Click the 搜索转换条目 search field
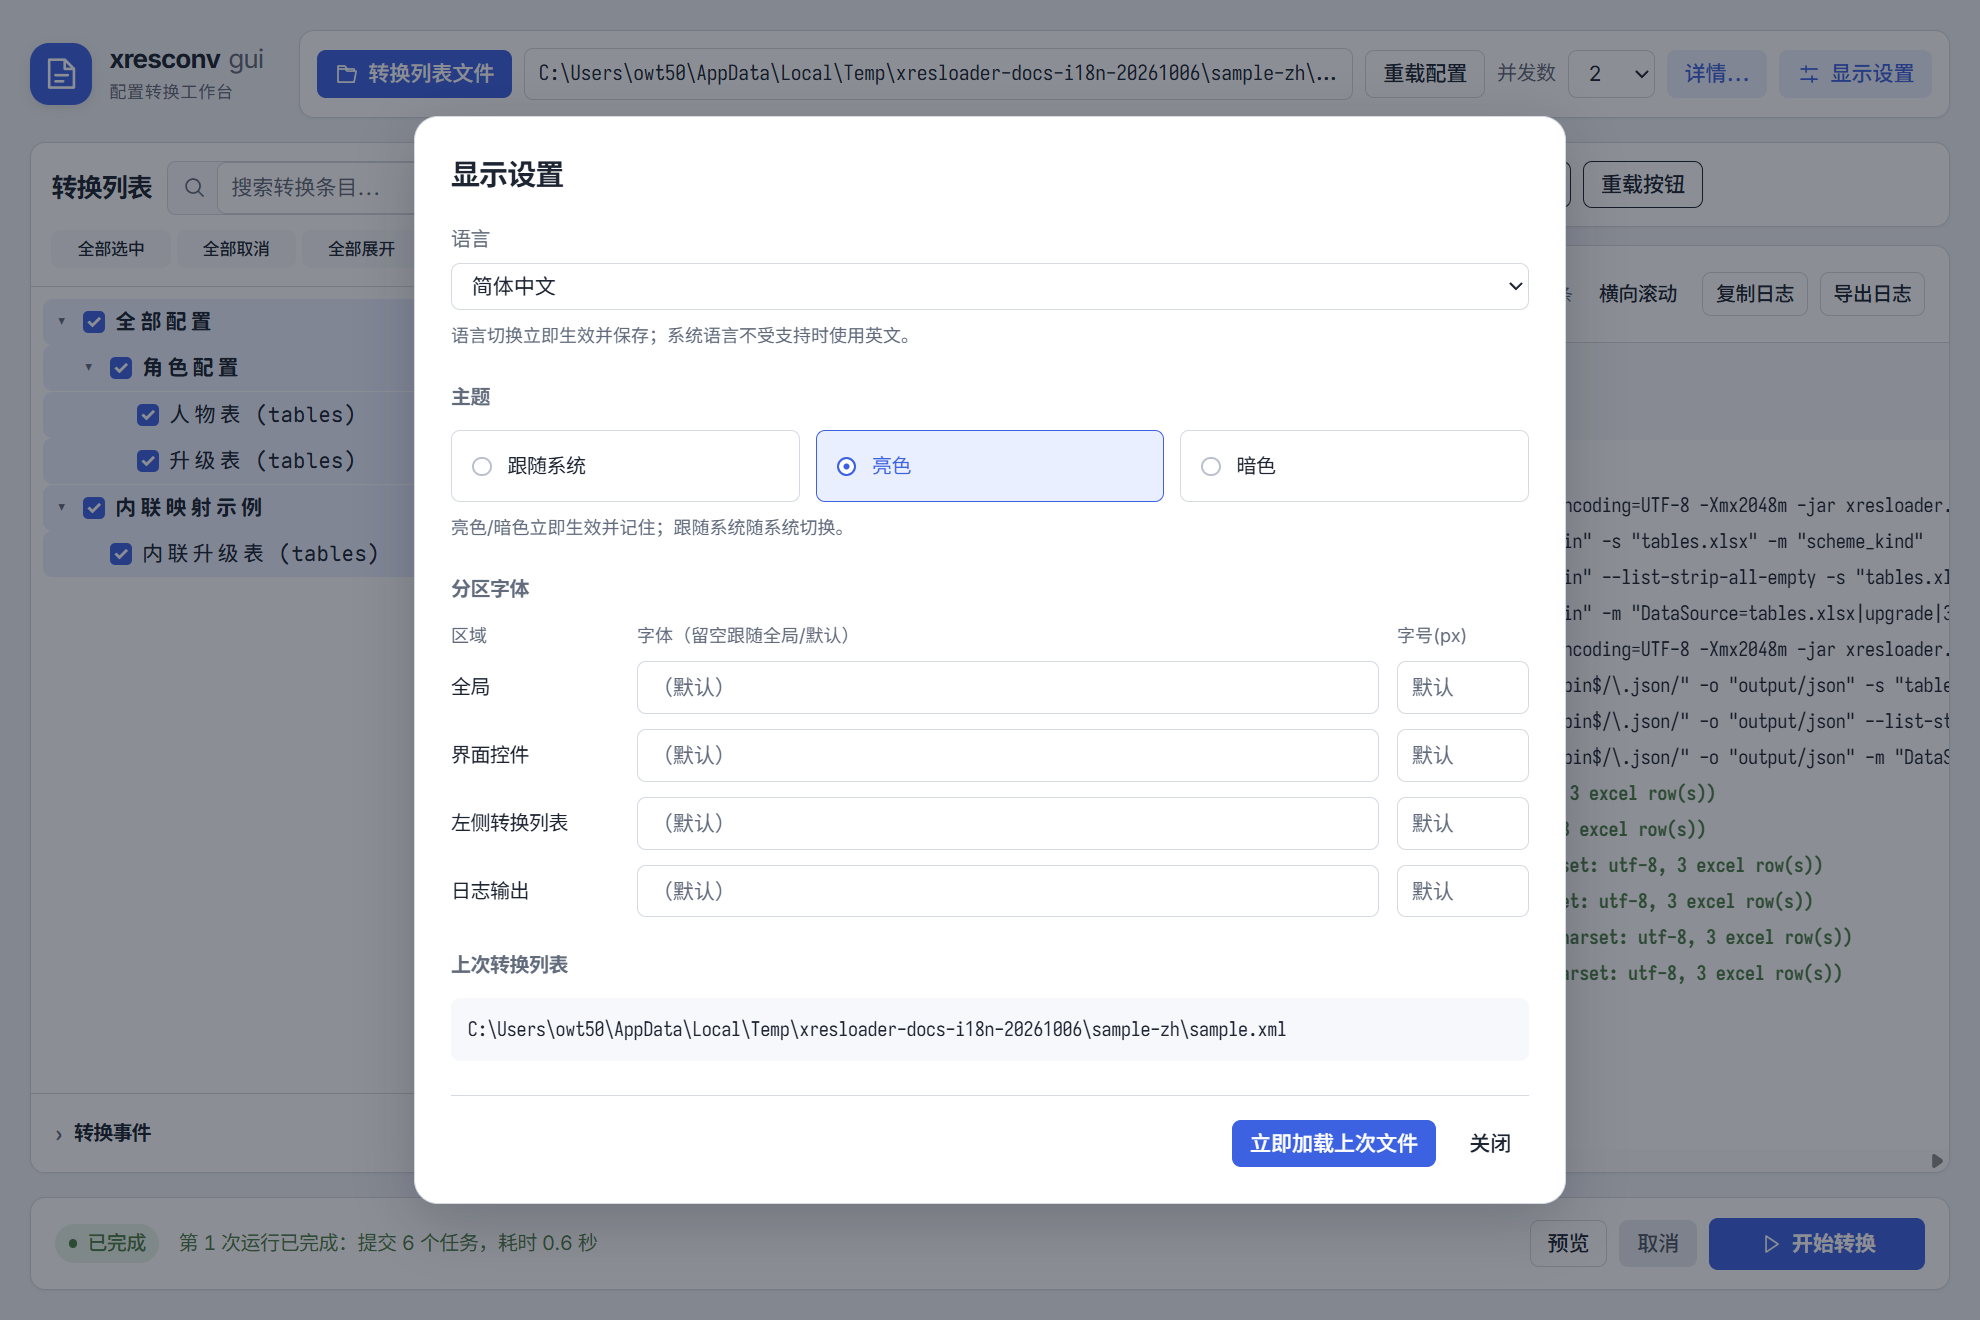This screenshot has width=1980, height=1320. pos(317,188)
